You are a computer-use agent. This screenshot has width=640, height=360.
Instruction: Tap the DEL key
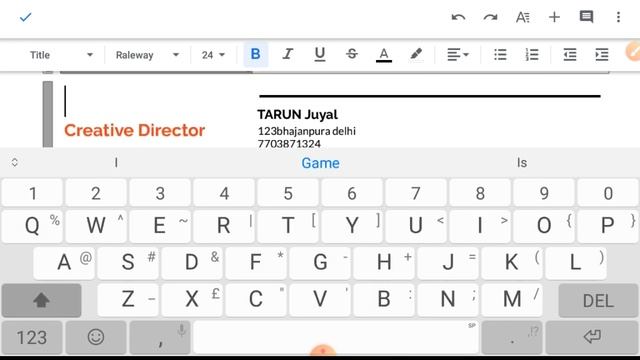(x=598, y=300)
